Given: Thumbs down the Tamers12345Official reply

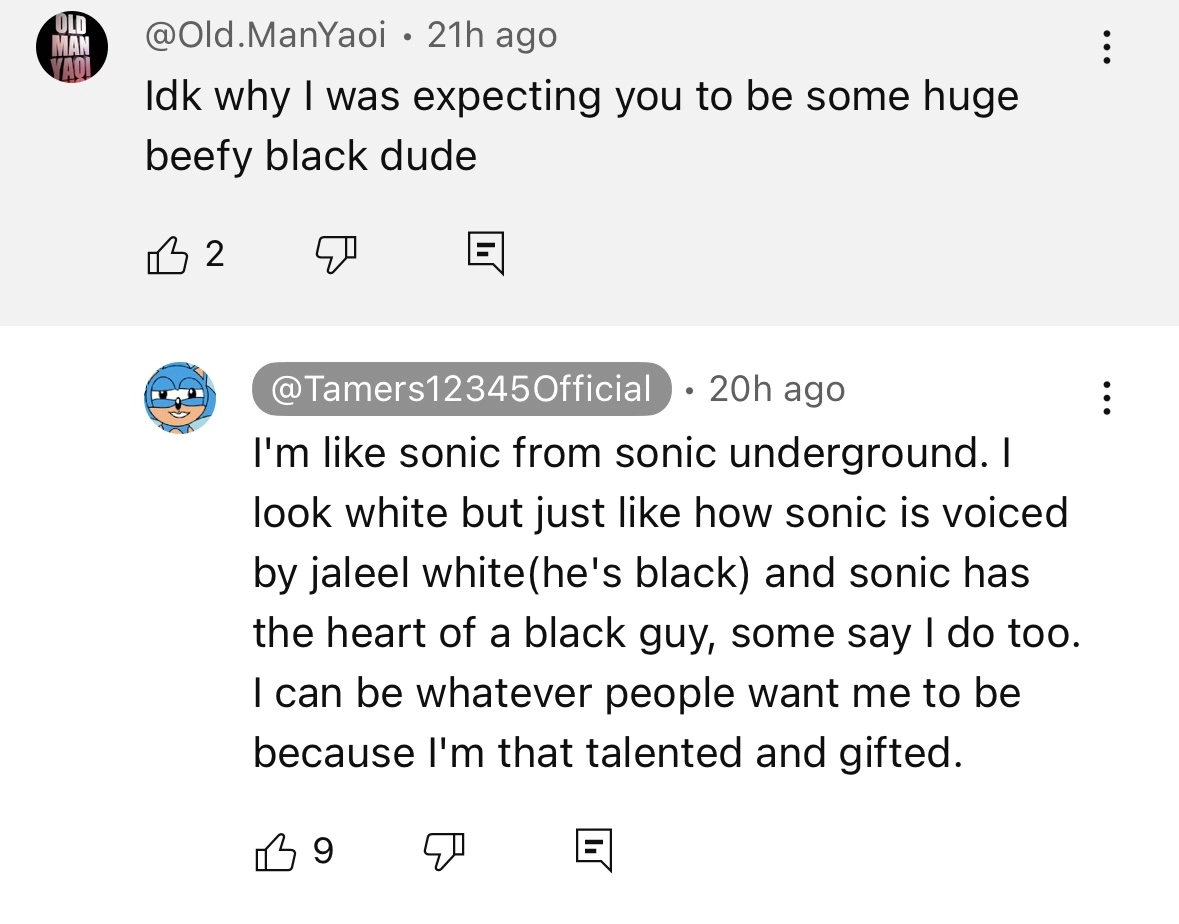Looking at the screenshot, I should point(444,852).
